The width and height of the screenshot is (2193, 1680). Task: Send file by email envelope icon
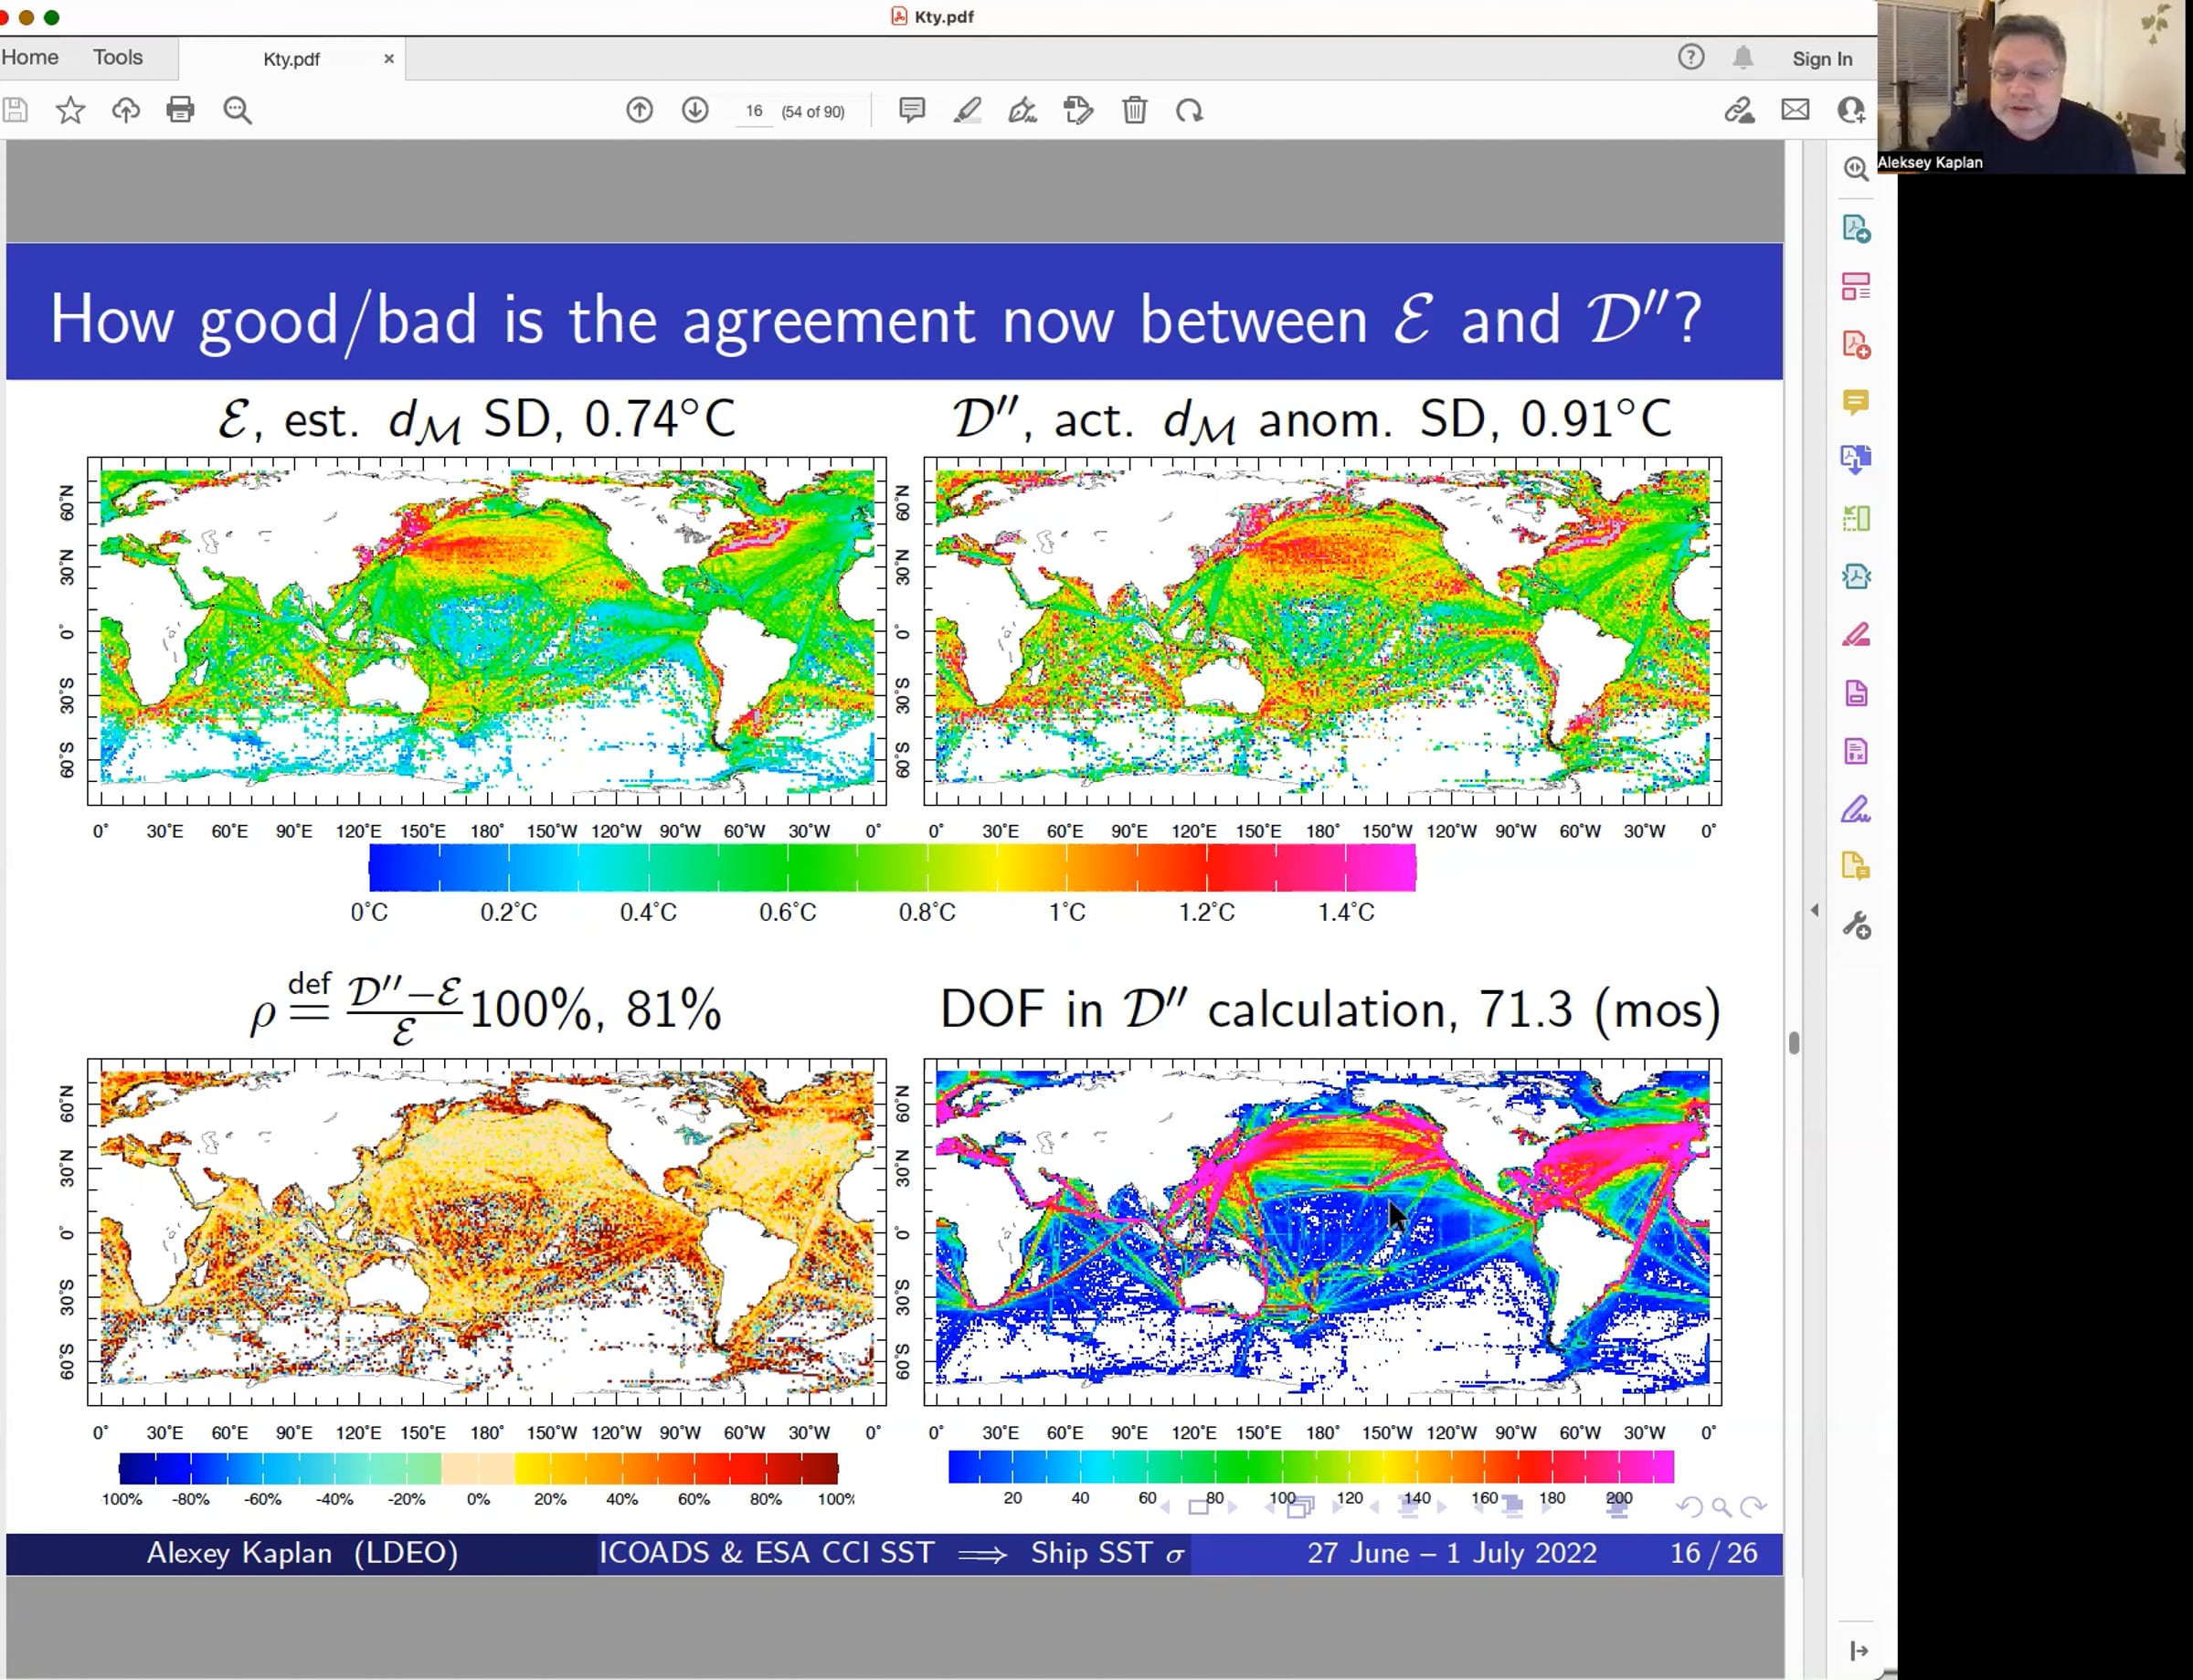click(x=1795, y=110)
